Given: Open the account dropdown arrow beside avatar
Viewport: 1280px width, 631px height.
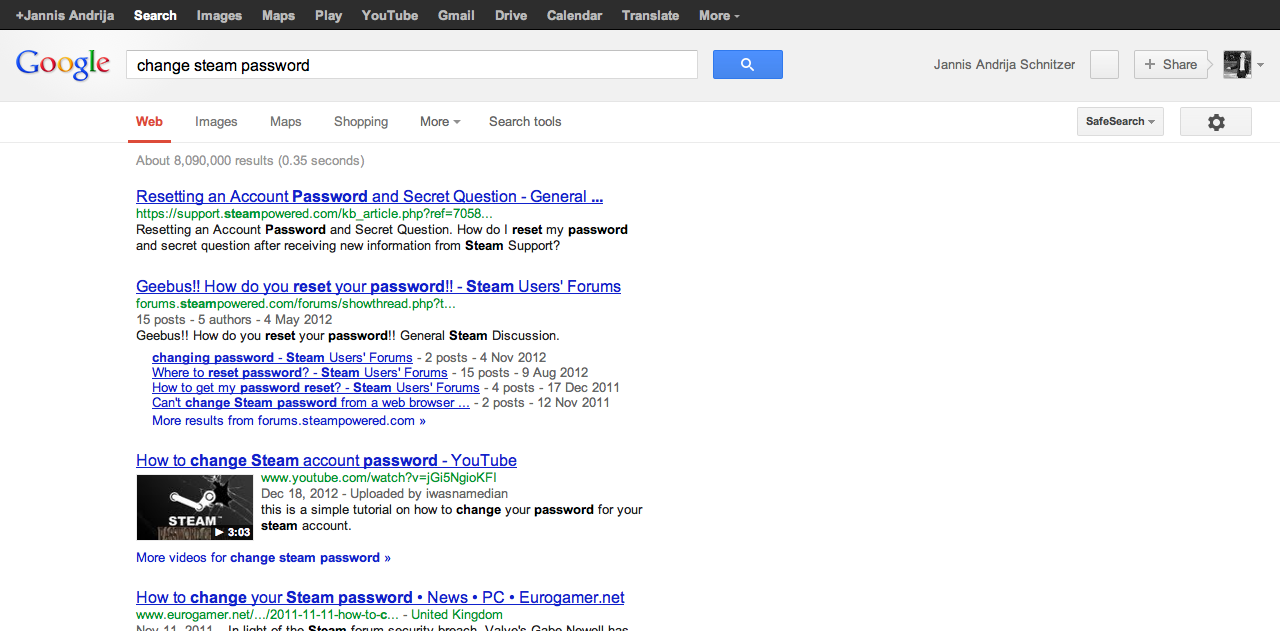Looking at the screenshot, I should click(x=1261, y=65).
